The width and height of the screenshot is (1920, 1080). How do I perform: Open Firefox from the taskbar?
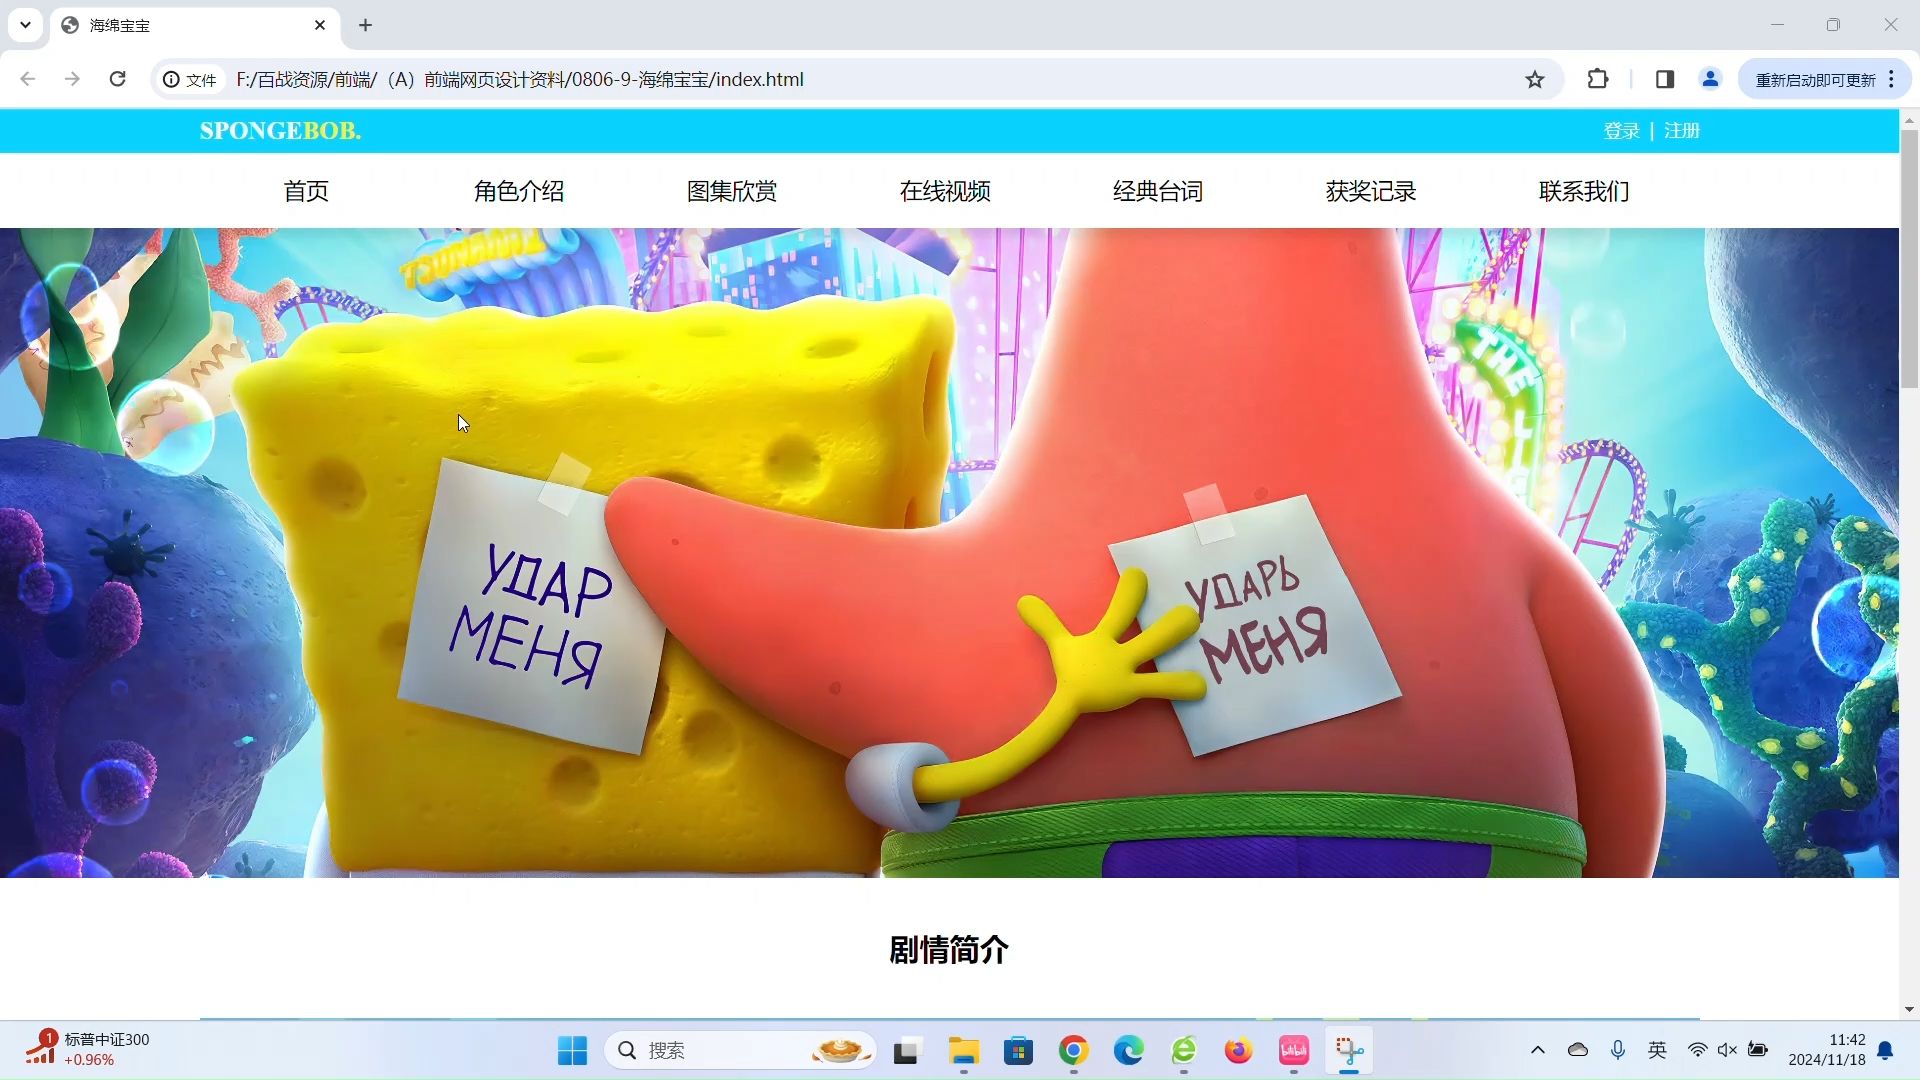1239,1051
